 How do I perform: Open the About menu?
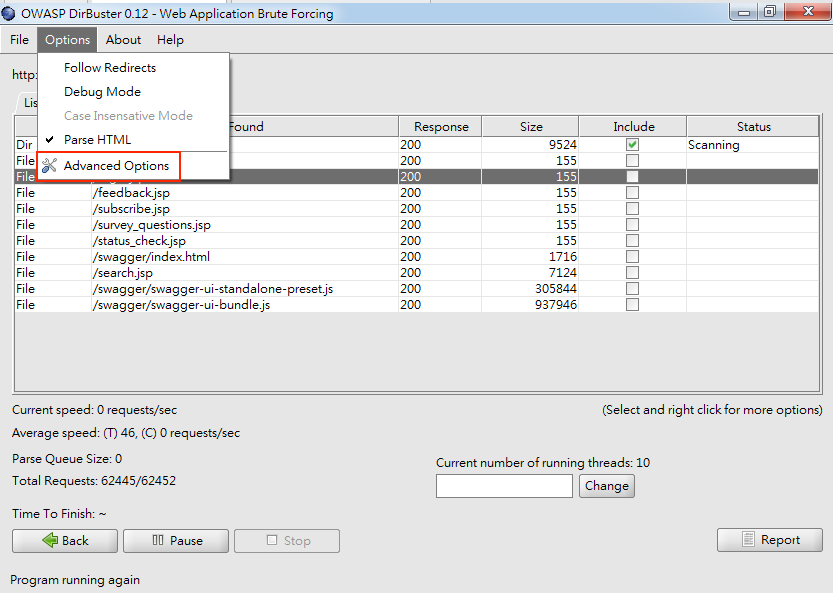(x=123, y=40)
